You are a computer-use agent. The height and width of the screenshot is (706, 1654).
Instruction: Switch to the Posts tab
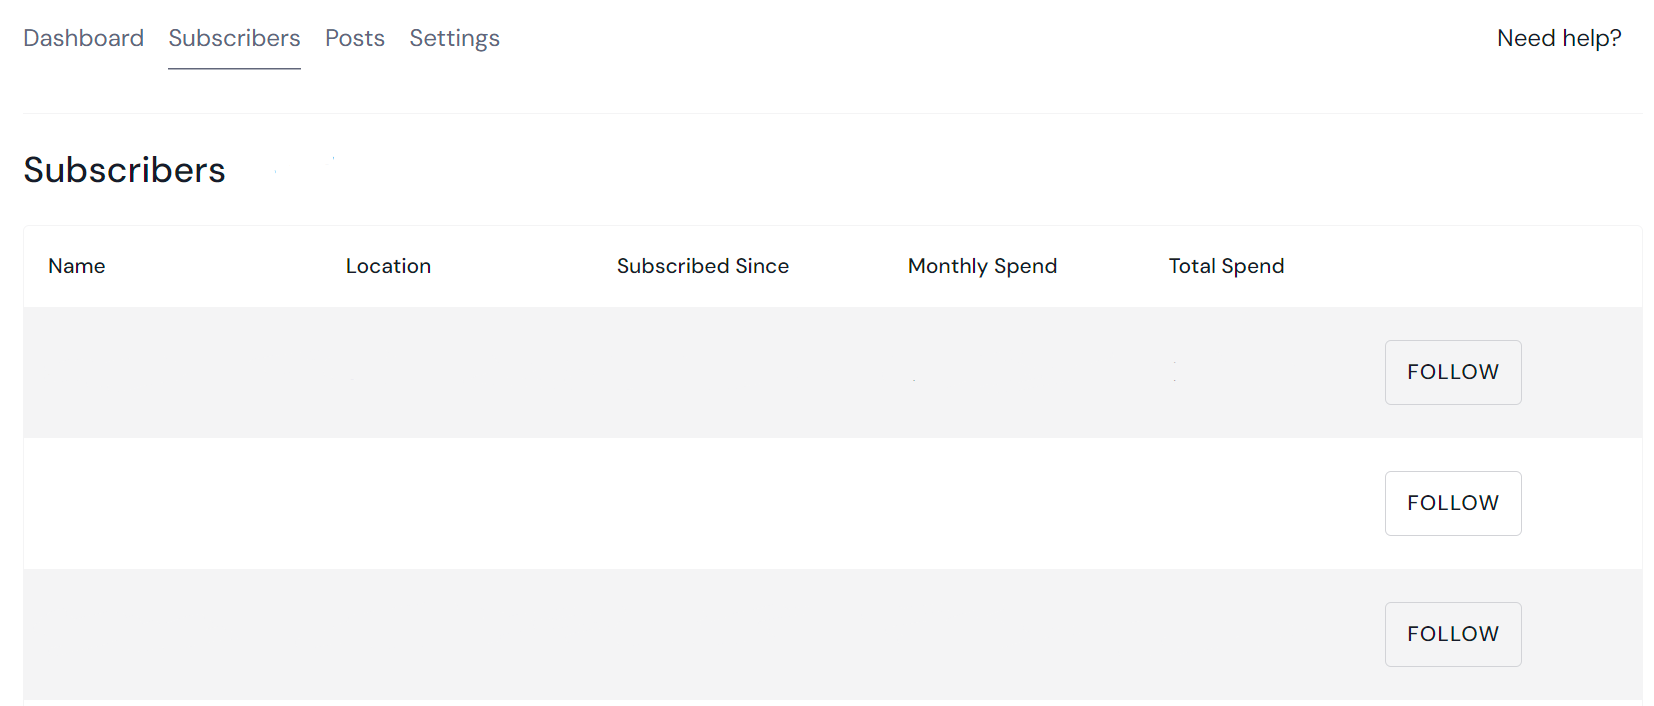point(355,38)
